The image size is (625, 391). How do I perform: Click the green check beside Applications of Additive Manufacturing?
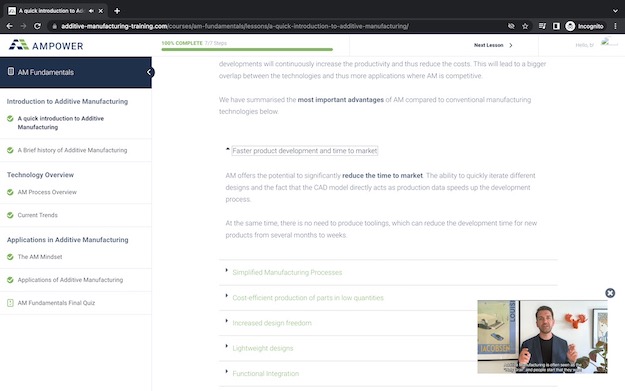10,280
